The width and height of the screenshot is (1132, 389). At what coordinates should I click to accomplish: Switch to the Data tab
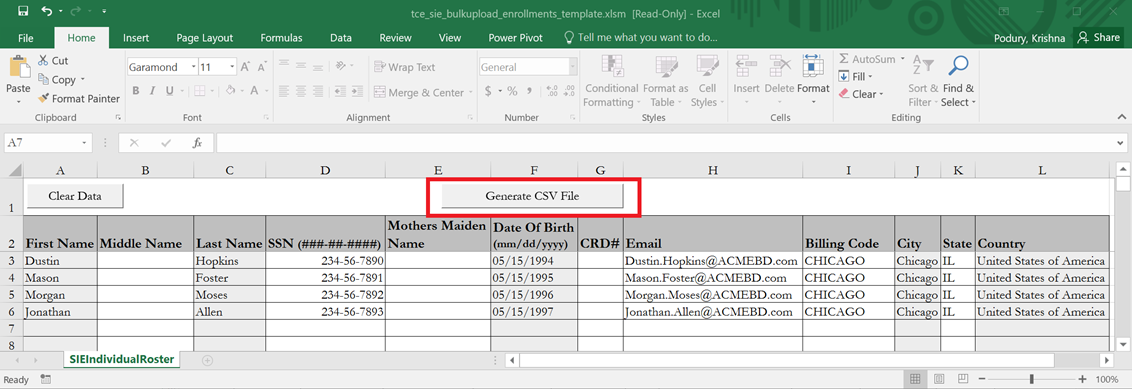341,38
